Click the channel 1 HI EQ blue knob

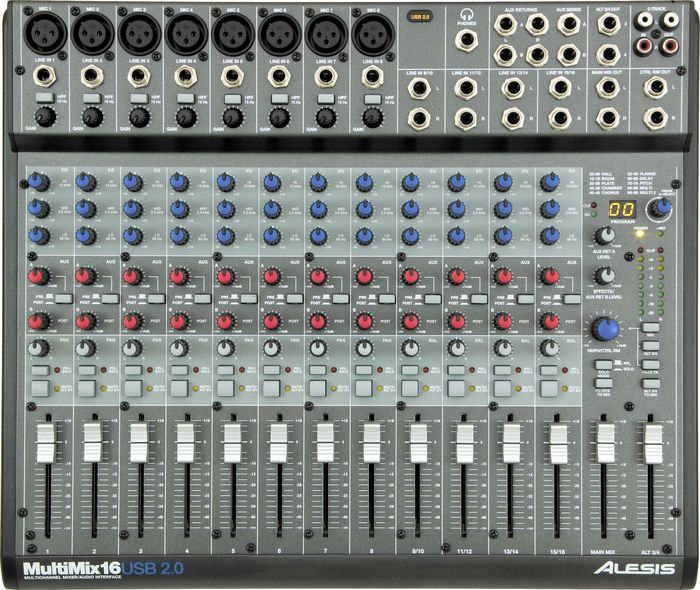(x=38, y=182)
